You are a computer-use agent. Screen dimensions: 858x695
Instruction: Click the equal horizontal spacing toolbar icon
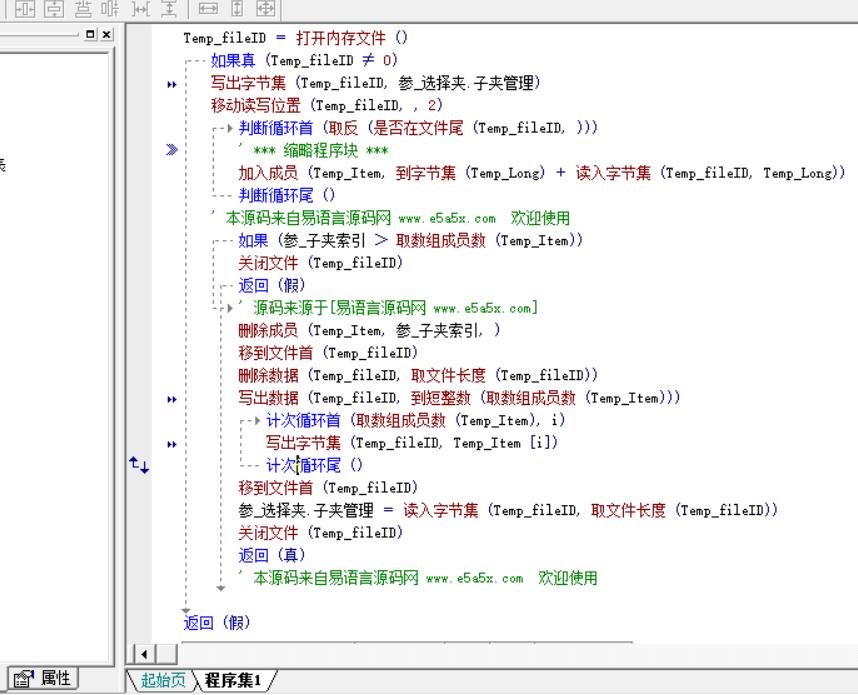point(111,8)
